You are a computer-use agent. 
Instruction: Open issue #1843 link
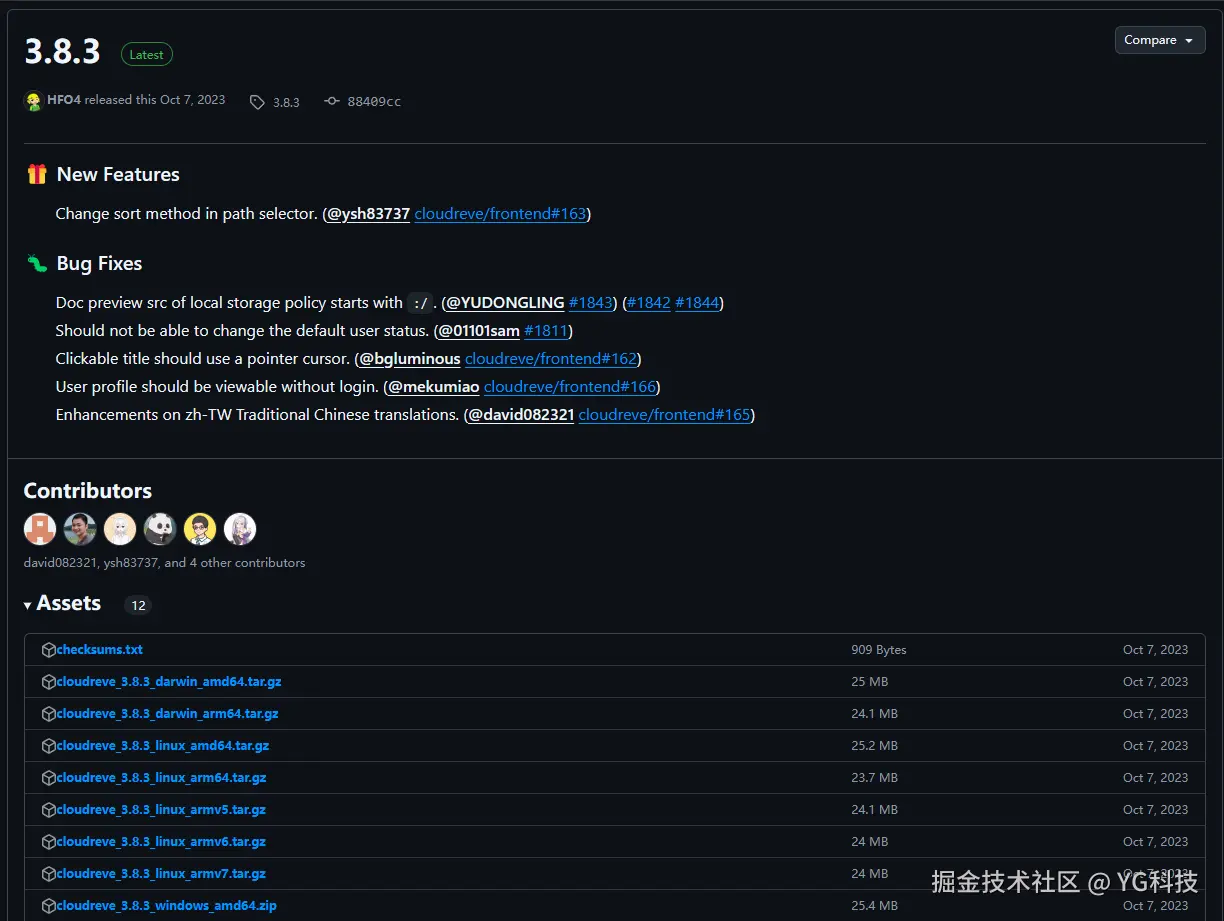(590, 303)
